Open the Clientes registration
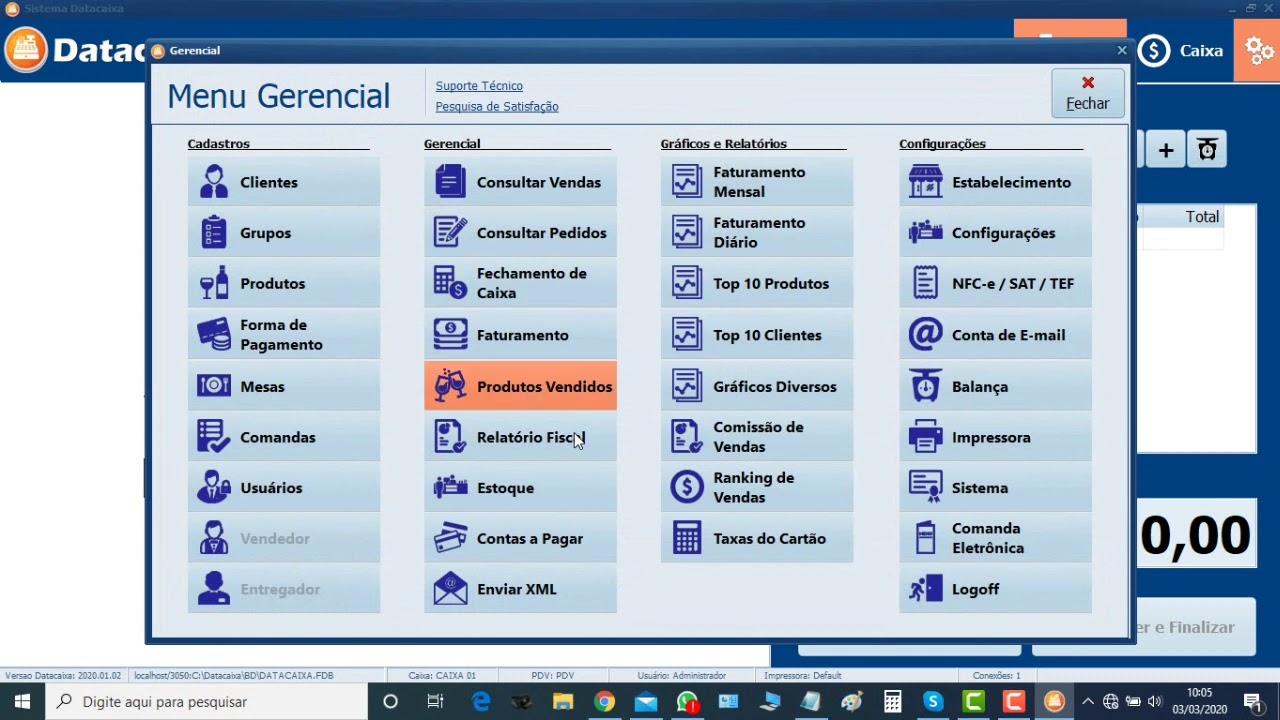 (284, 182)
